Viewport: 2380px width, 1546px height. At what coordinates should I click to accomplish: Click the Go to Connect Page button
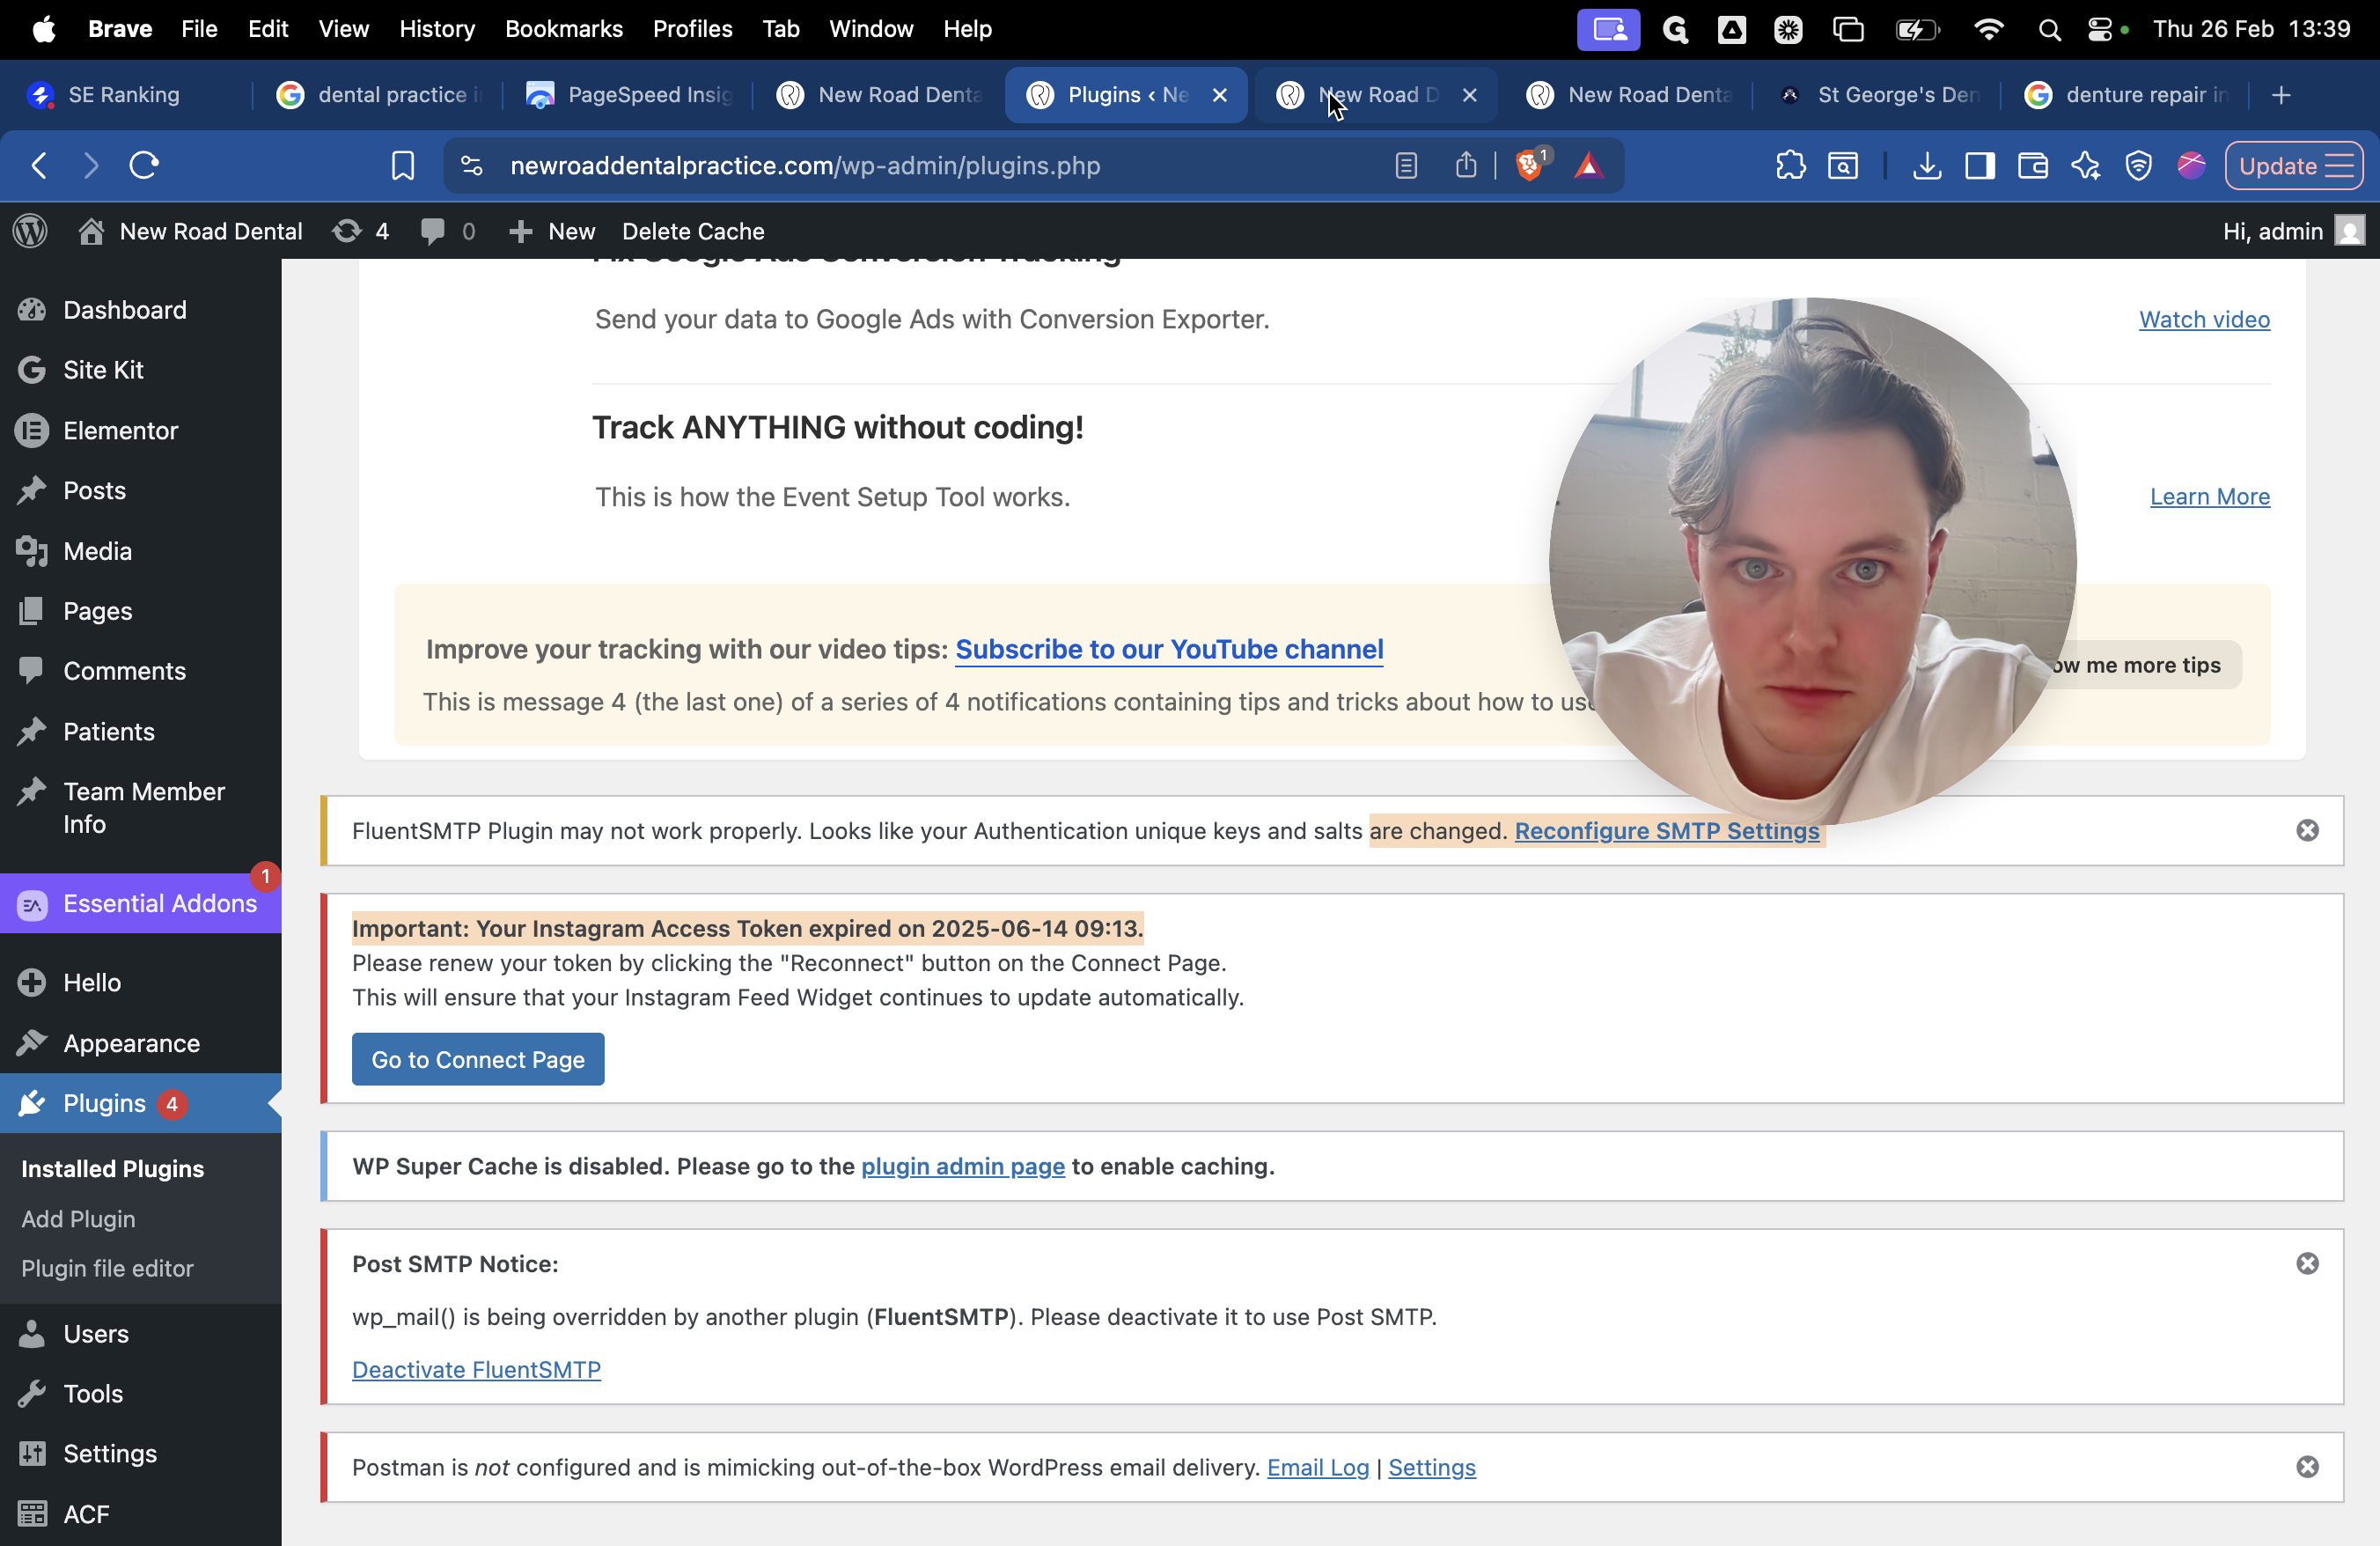(x=477, y=1059)
